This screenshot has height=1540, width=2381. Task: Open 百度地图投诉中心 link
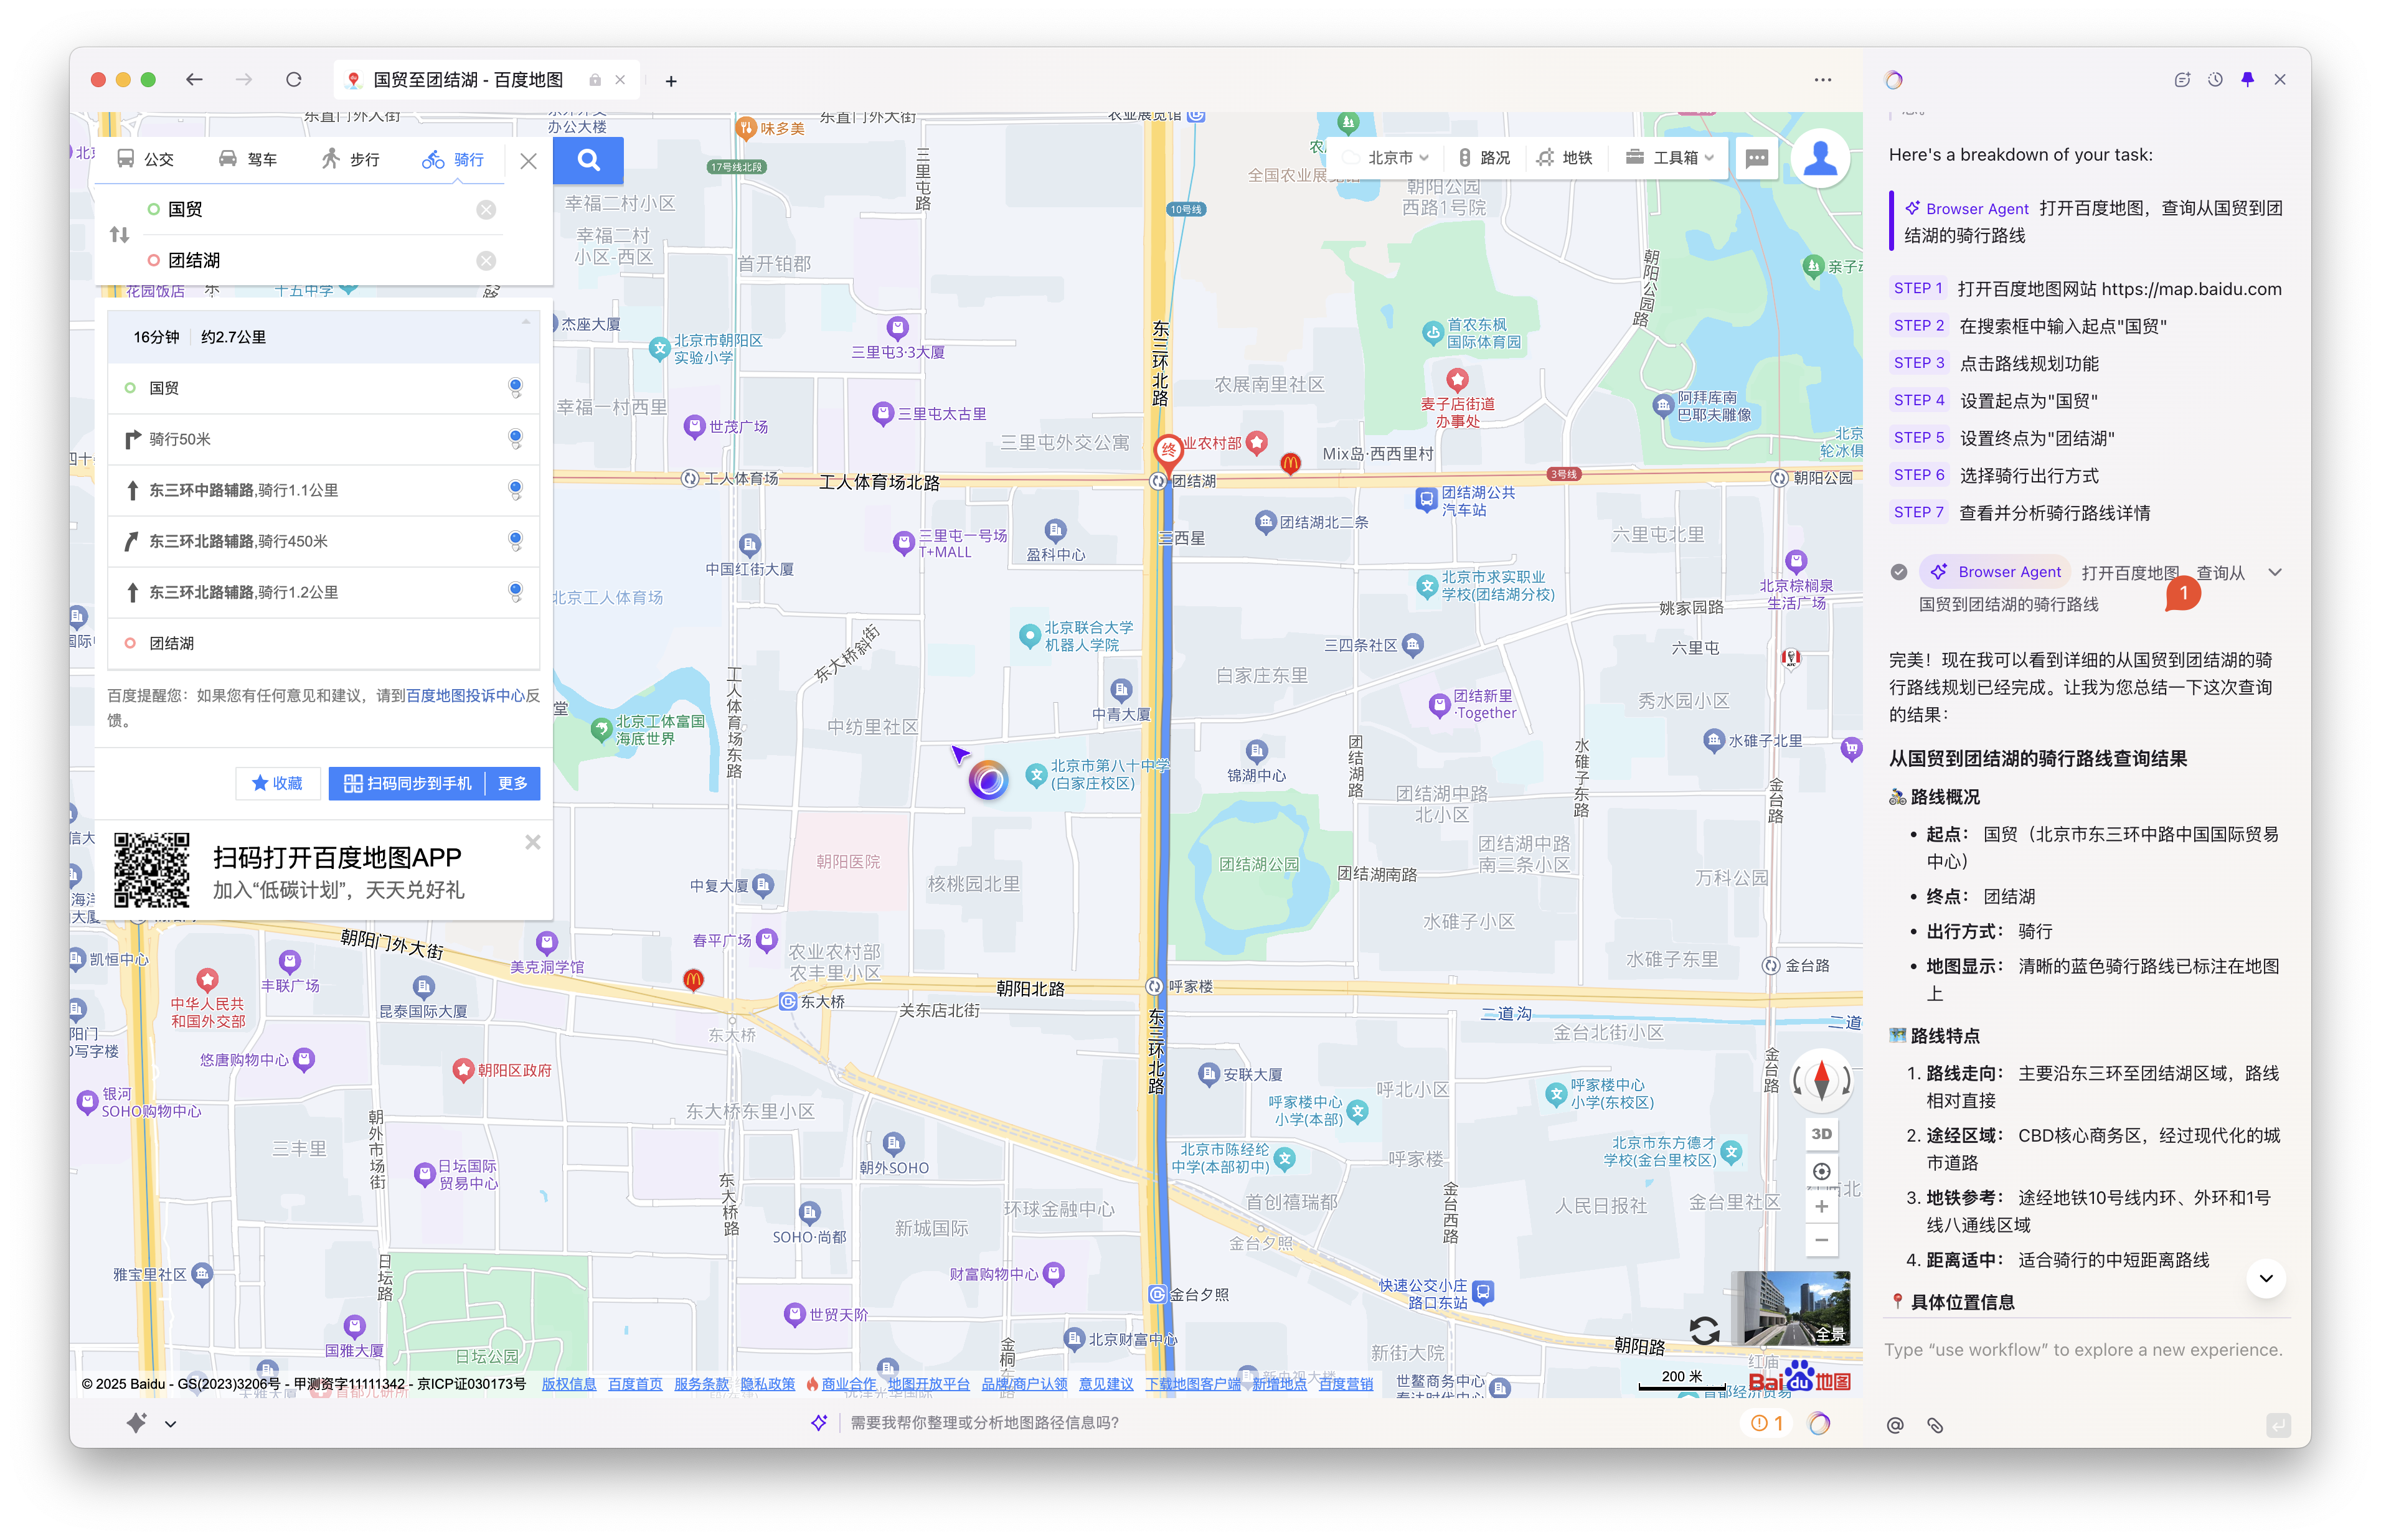(465, 696)
